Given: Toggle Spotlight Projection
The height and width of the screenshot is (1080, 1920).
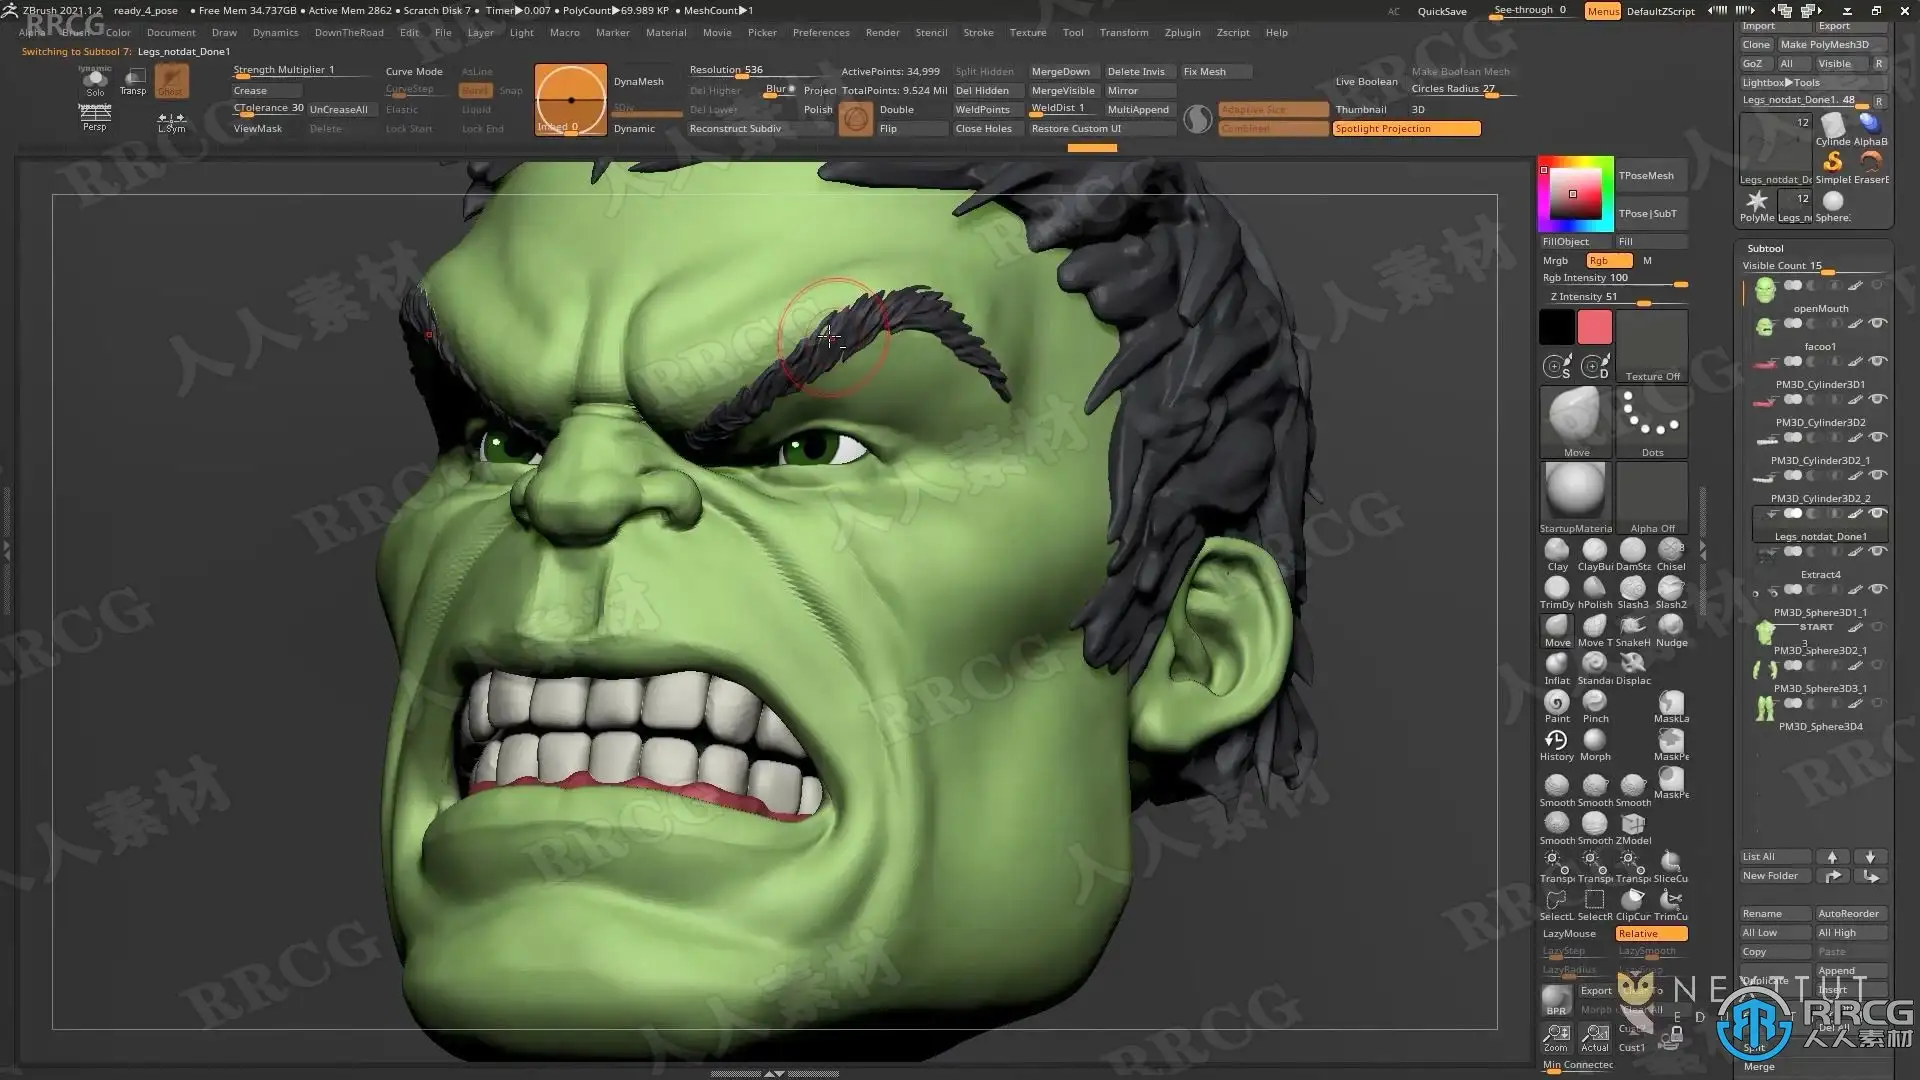Looking at the screenshot, I should click(x=1406, y=129).
